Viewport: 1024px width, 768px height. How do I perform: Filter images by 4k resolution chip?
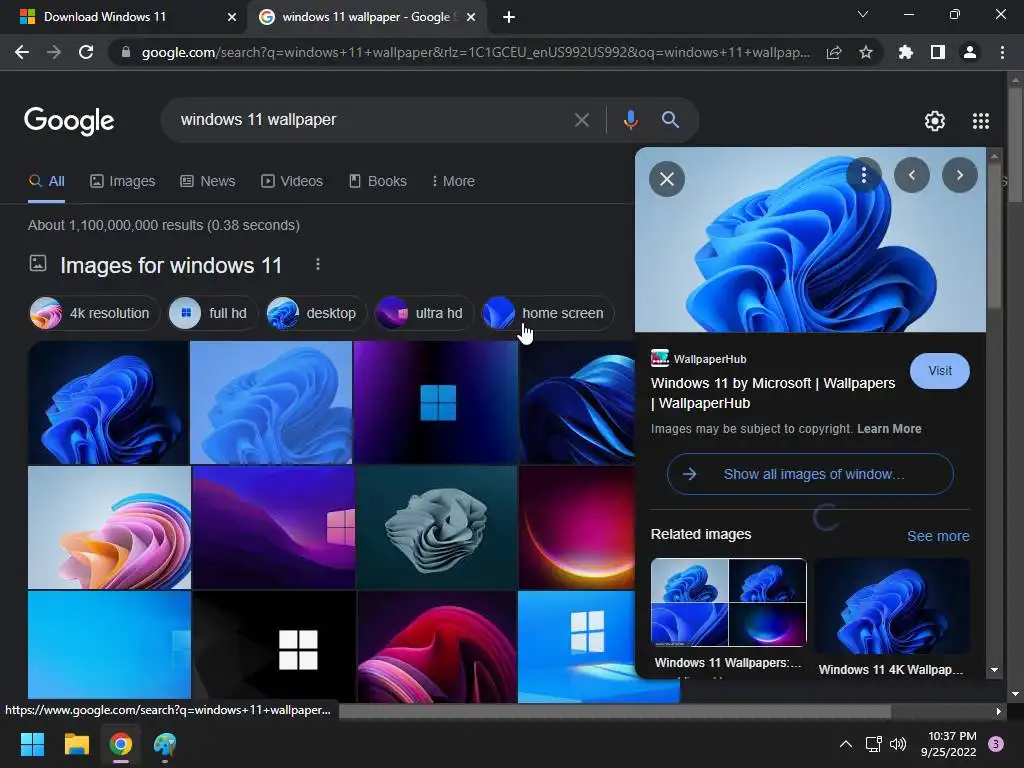point(94,313)
